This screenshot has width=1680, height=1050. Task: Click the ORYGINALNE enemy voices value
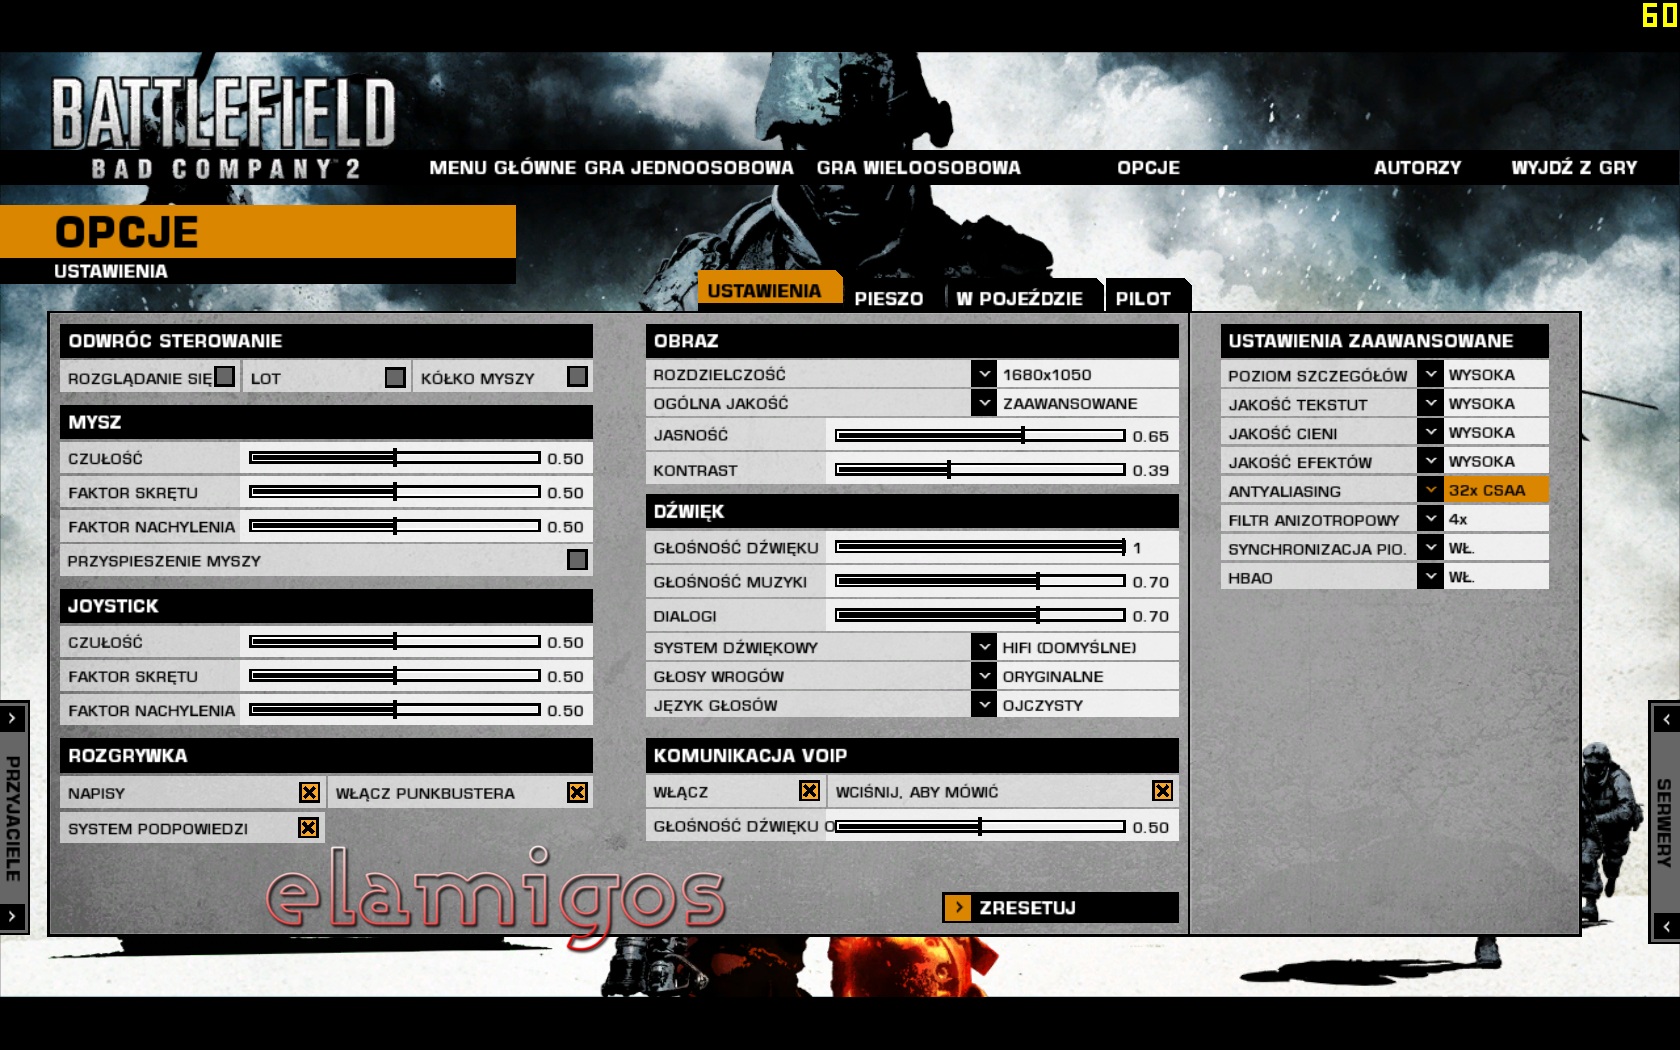pyautogui.click(x=1053, y=677)
